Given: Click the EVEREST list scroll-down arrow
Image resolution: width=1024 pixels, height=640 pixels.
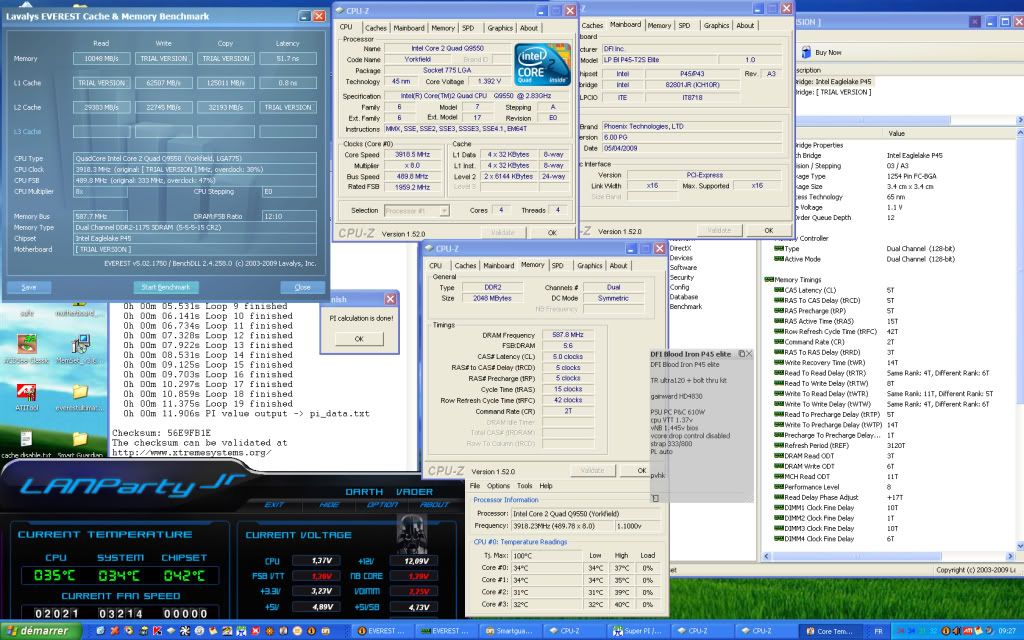Looking at the screenshot, I should tap(1019, 546).
